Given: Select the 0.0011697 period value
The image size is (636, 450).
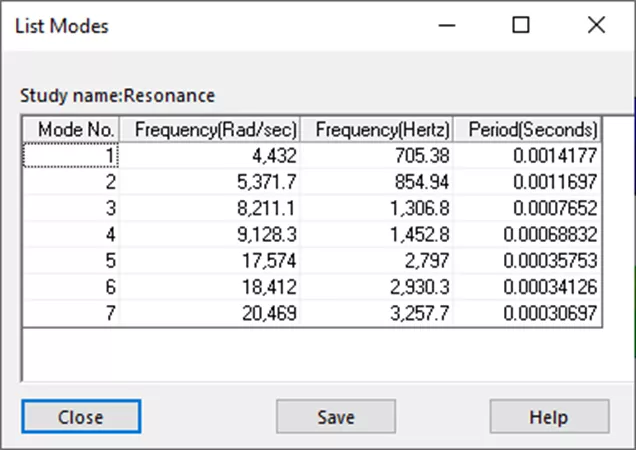Looking at the screenshot, I should [526, 183].
